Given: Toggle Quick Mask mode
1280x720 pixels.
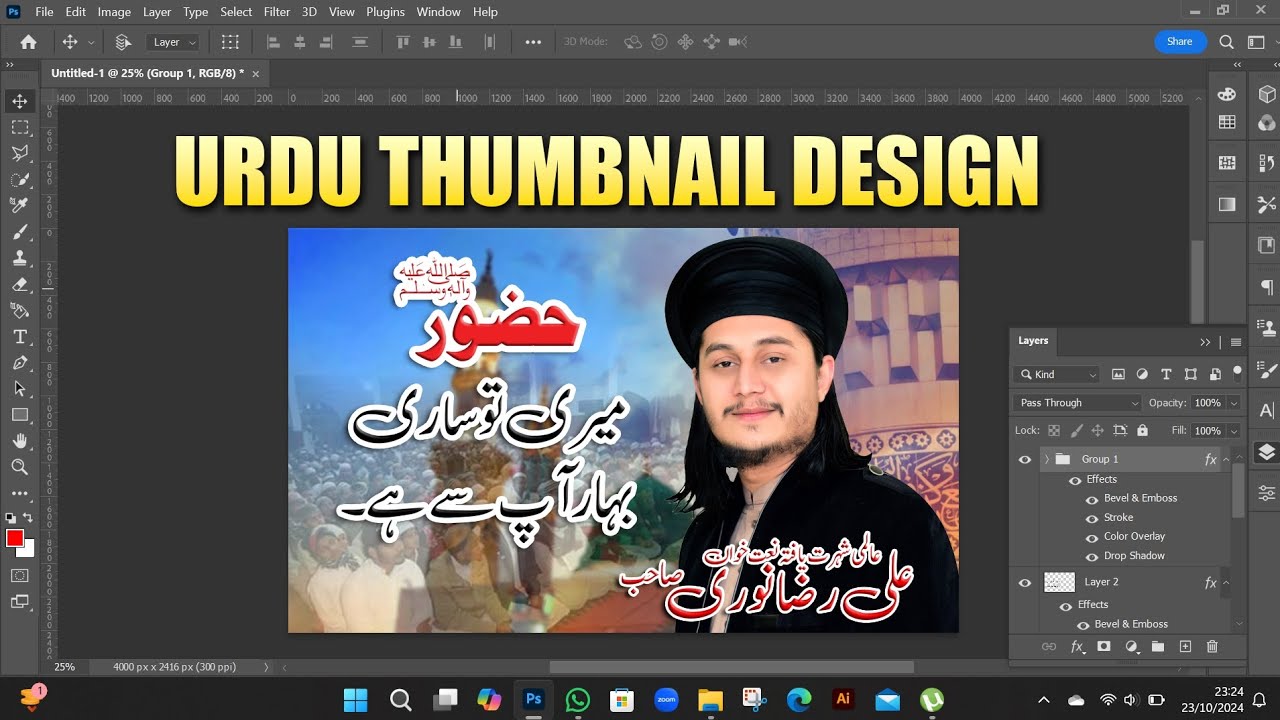Looking at the screenshot, I should coord(19,576).
